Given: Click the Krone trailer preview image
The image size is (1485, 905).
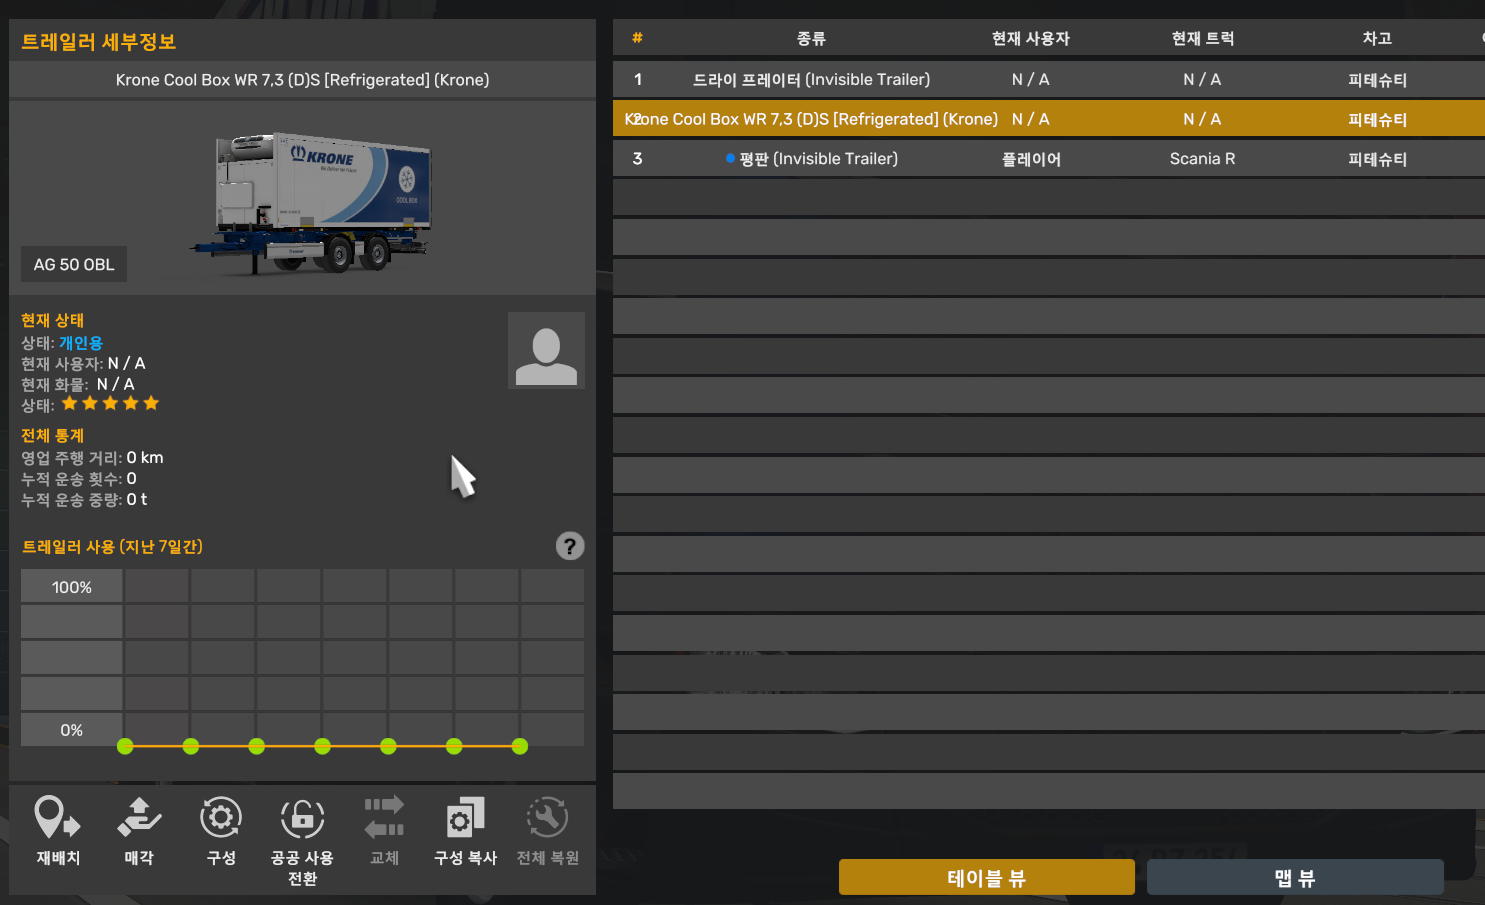Looking at the screenshot, I should tap(312, 203).
